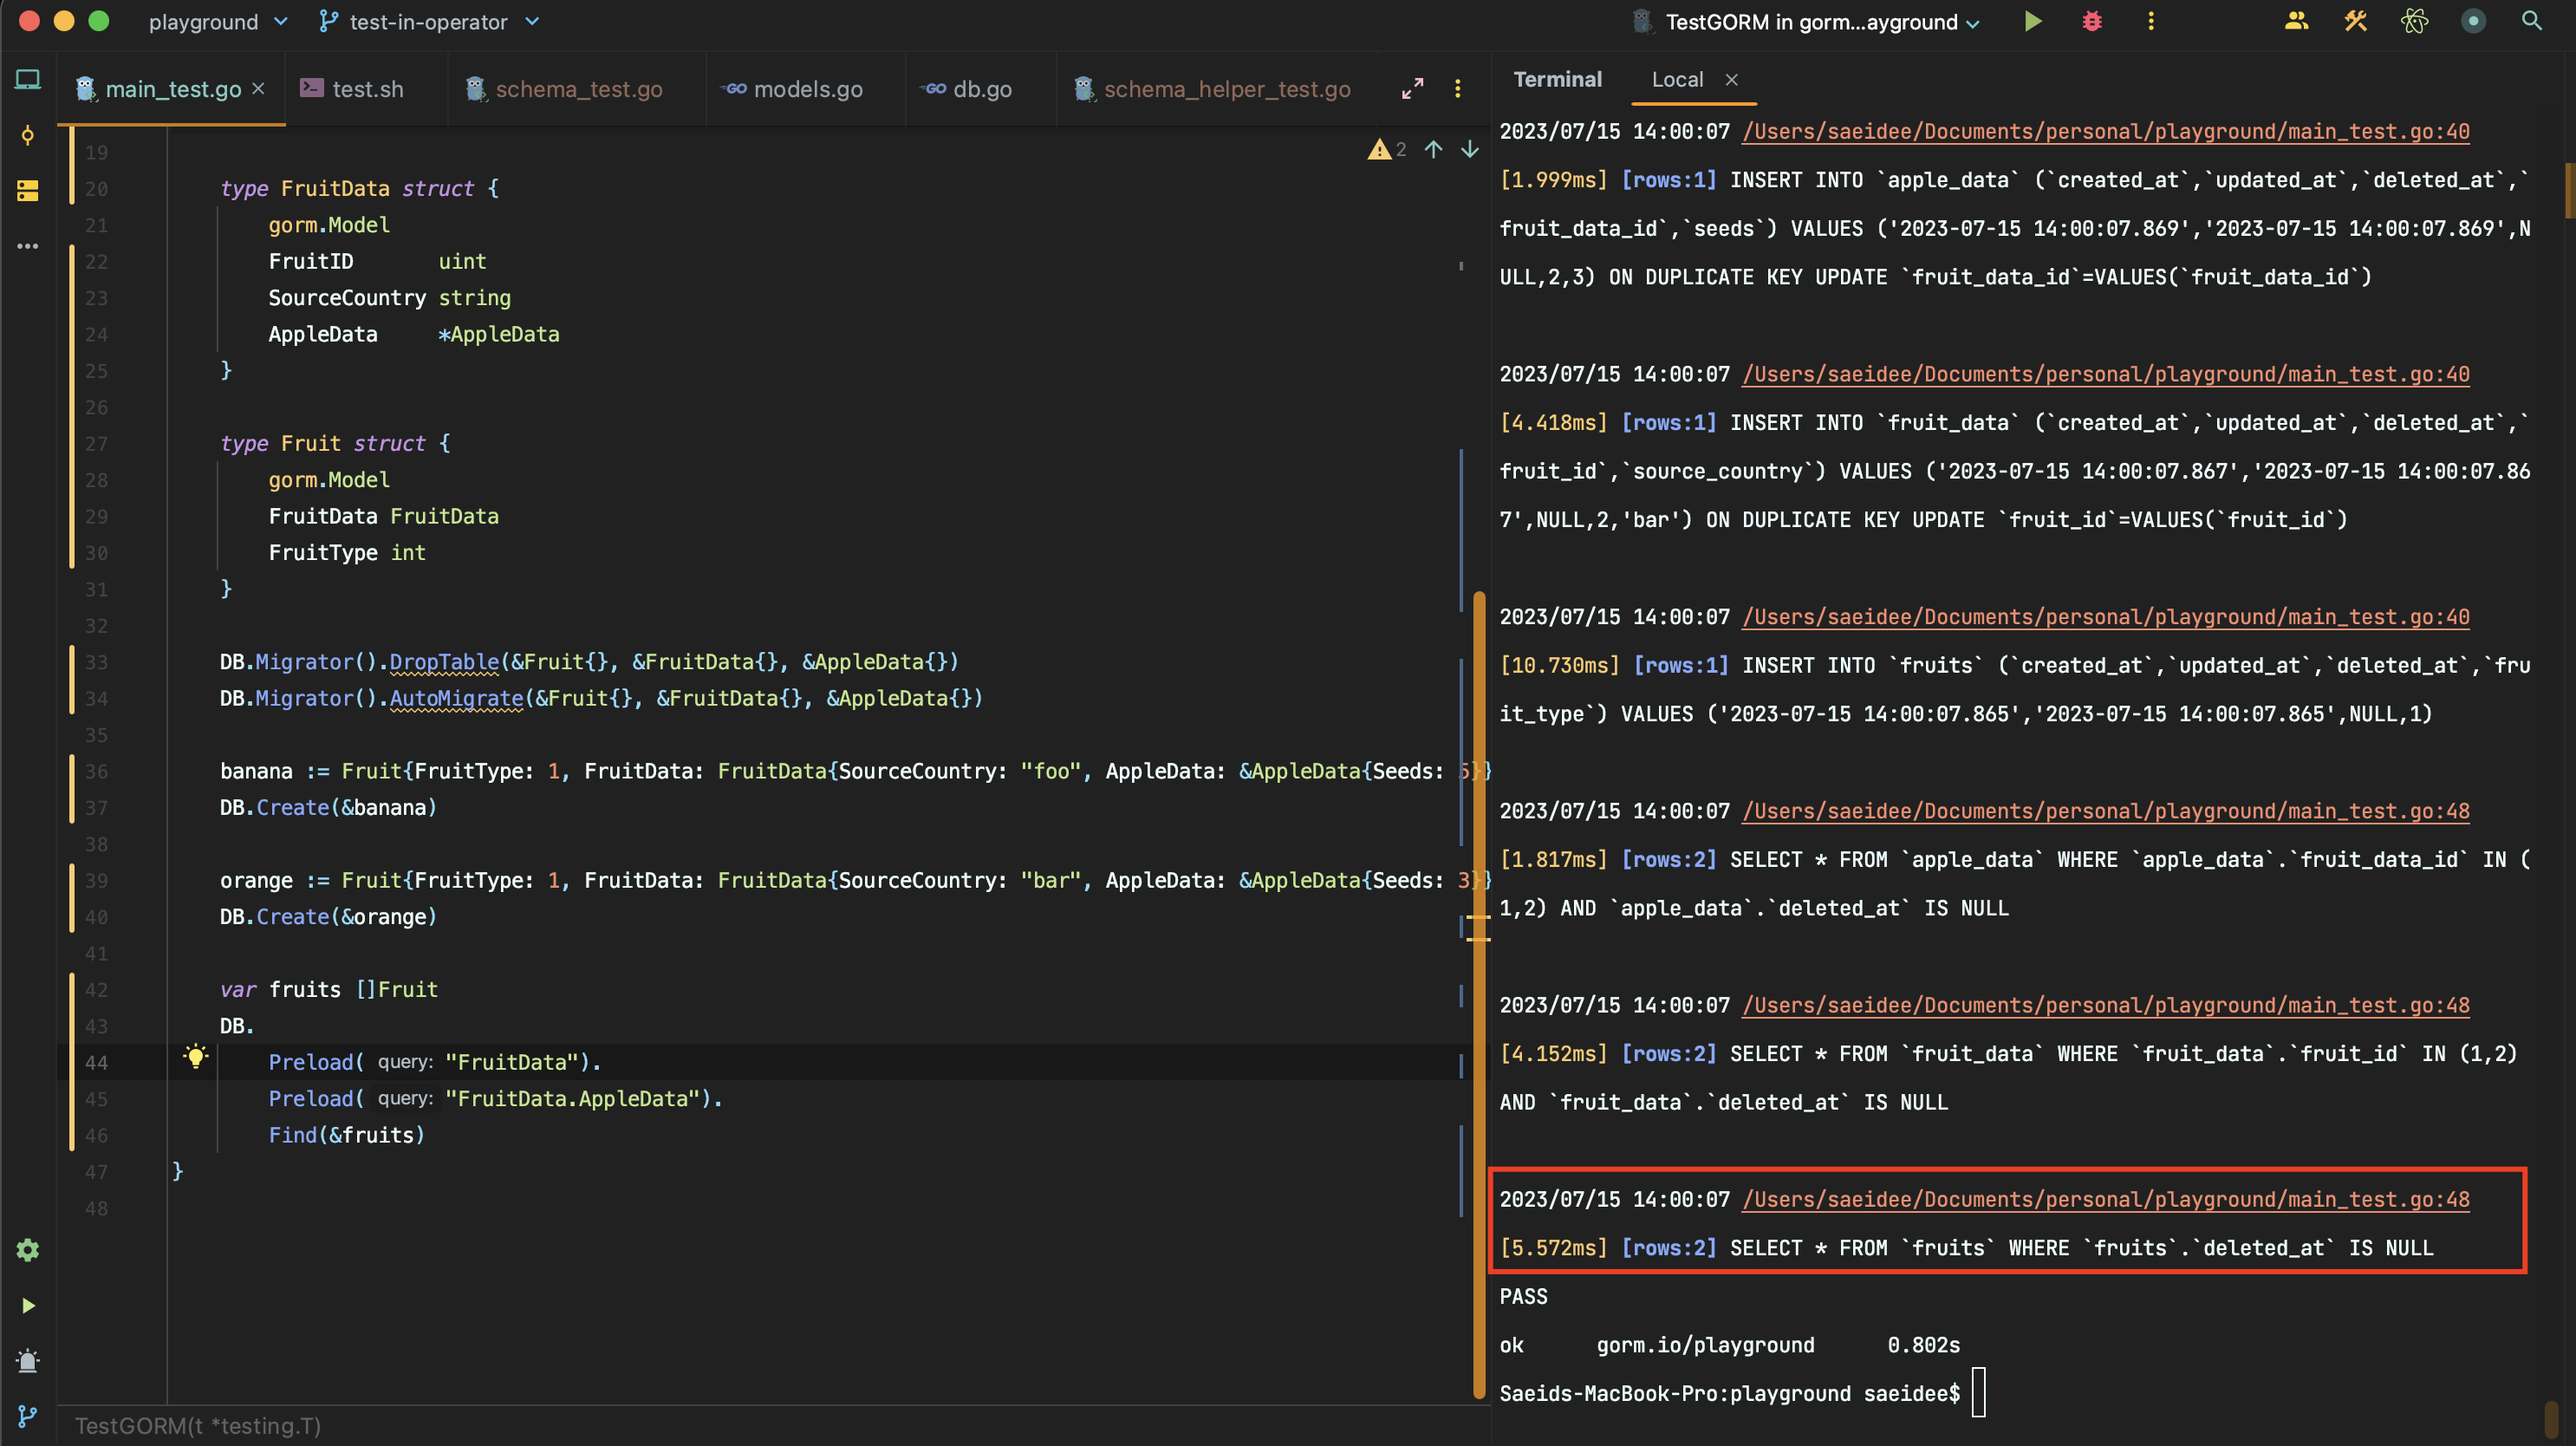Open IDE Settings via the gear icon

(27, 1249)
